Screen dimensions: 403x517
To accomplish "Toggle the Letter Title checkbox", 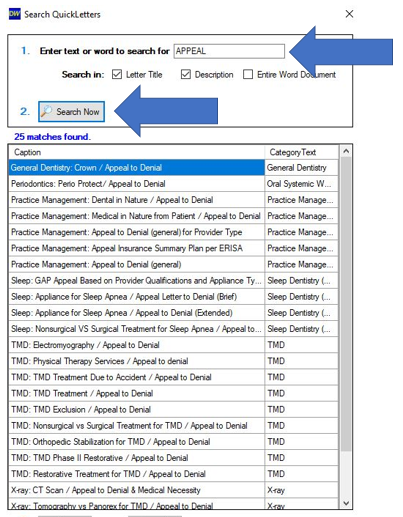I will point(117,74).
